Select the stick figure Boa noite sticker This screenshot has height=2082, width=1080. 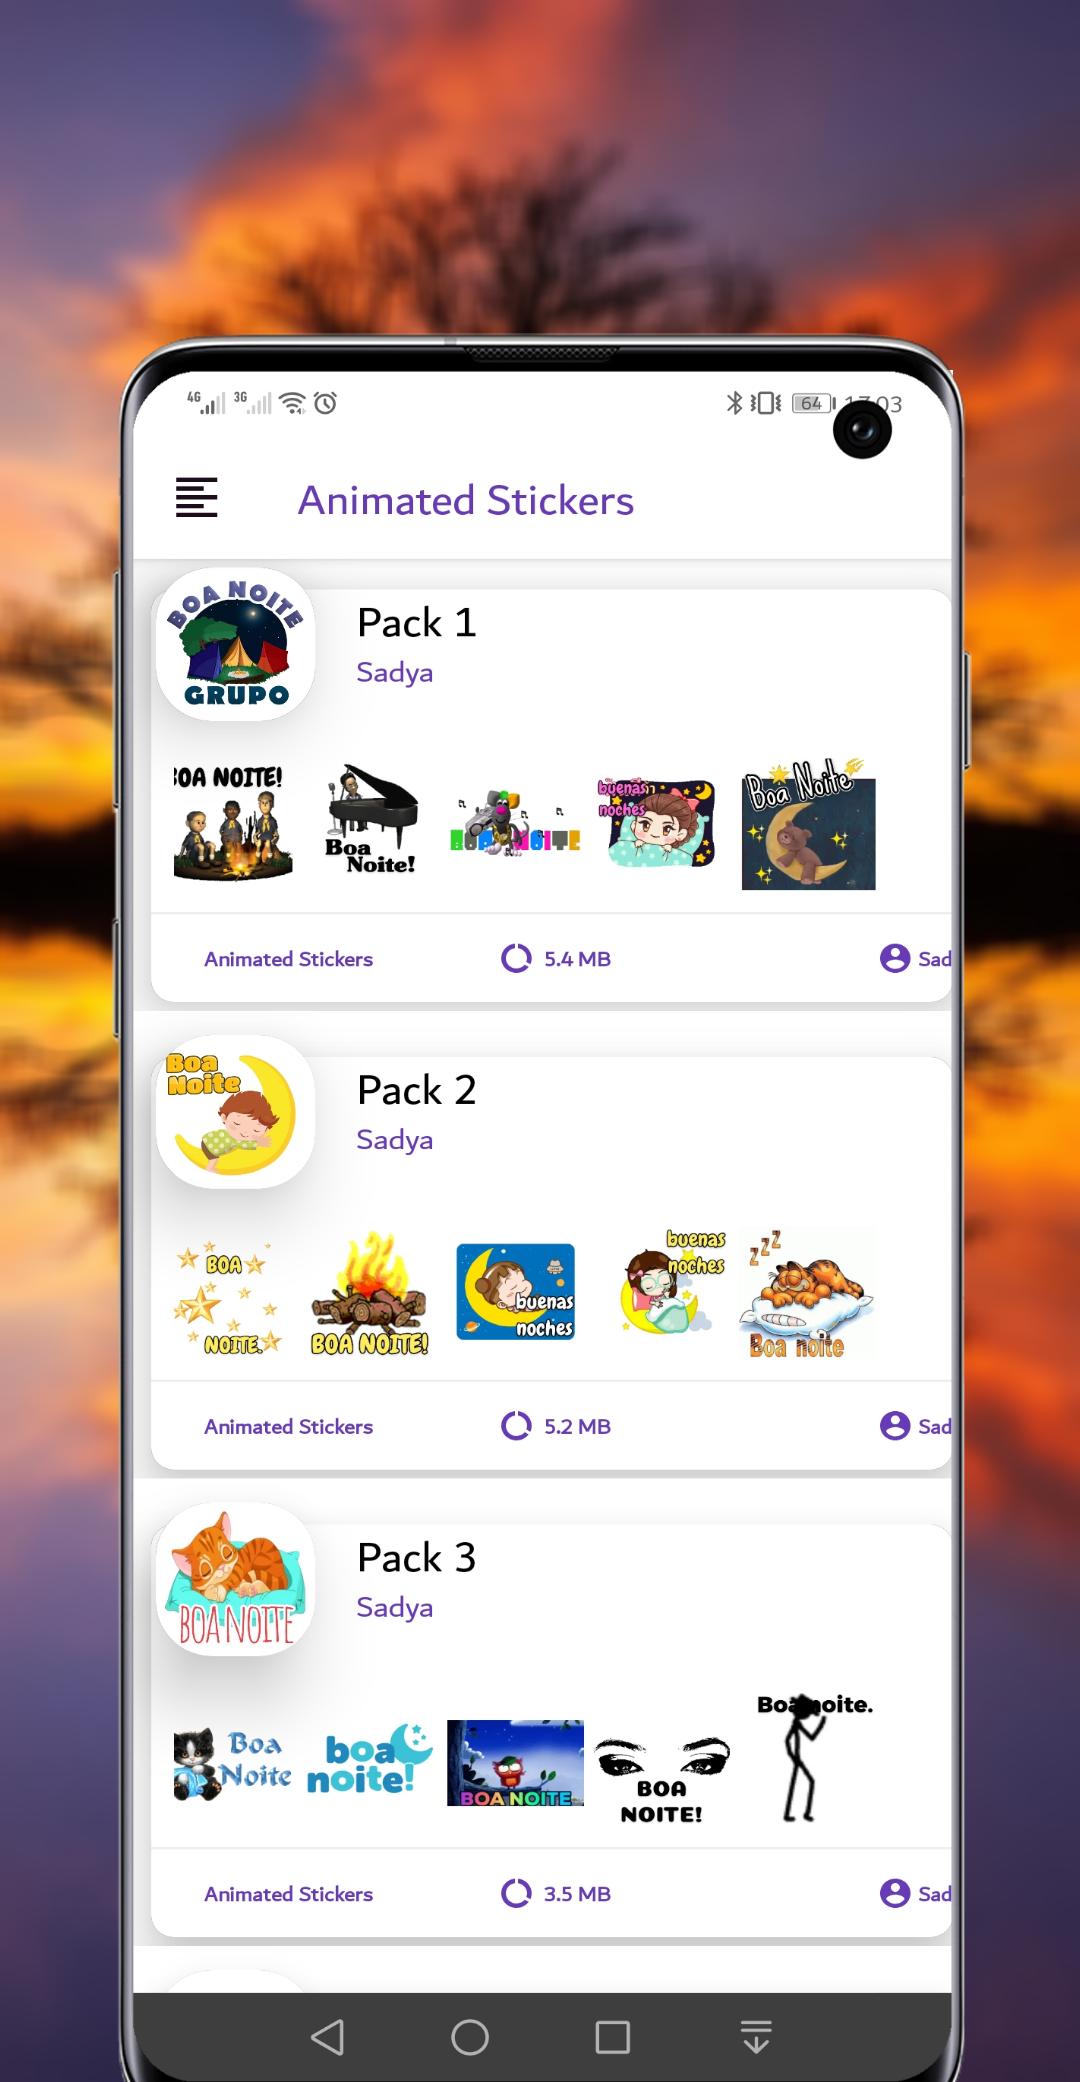(x=814, y=1758)
